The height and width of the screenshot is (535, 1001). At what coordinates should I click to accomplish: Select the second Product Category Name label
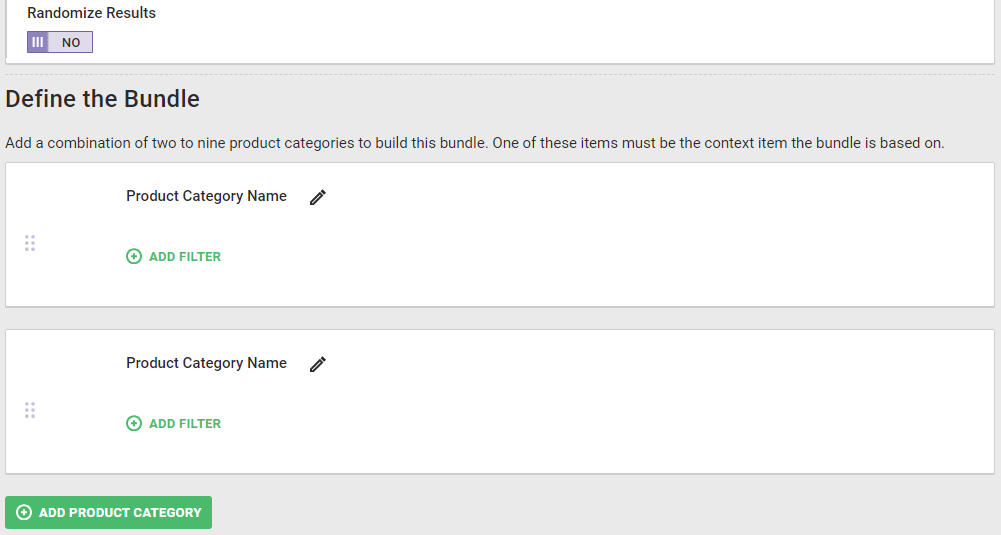click(206, 363)
